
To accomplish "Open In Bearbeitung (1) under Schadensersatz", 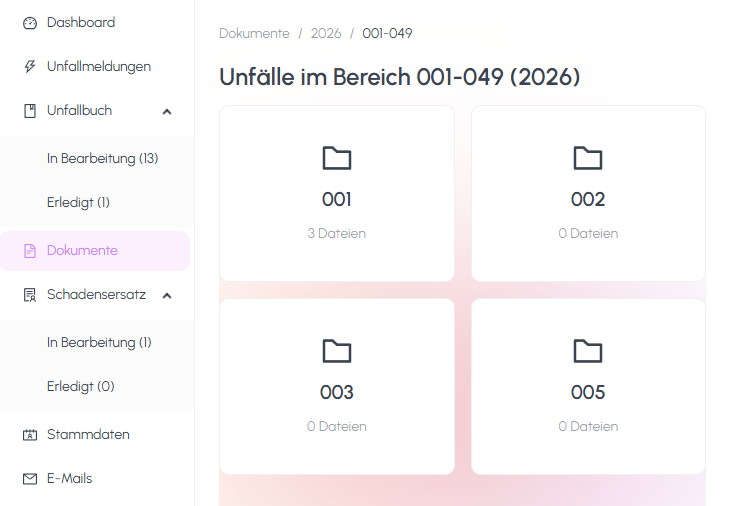I will (99, 342).
